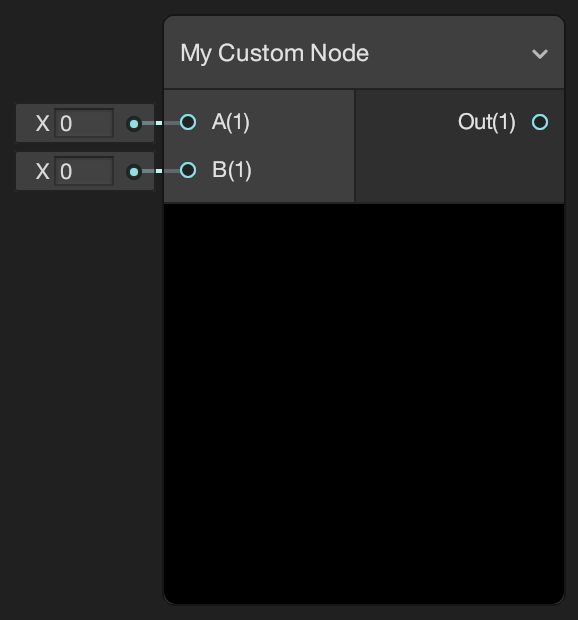578x620 pixels.
Task: Click the edge line connecting to port B
Action: [161, 171]
